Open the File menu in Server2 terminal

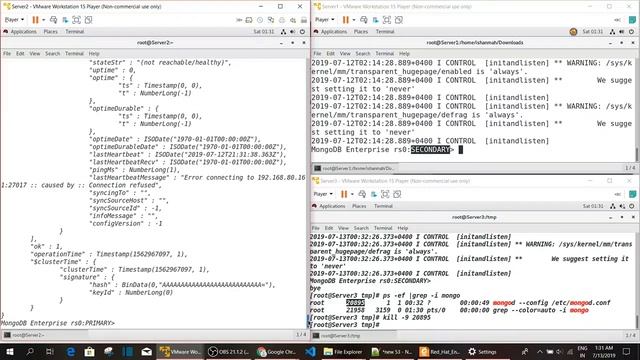pyautogui.click(x=7, y=53)
